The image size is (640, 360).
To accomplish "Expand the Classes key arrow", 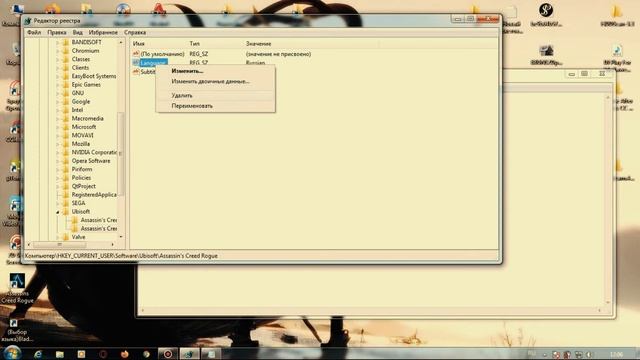I will pyautogui.click(x=58, y=59).
